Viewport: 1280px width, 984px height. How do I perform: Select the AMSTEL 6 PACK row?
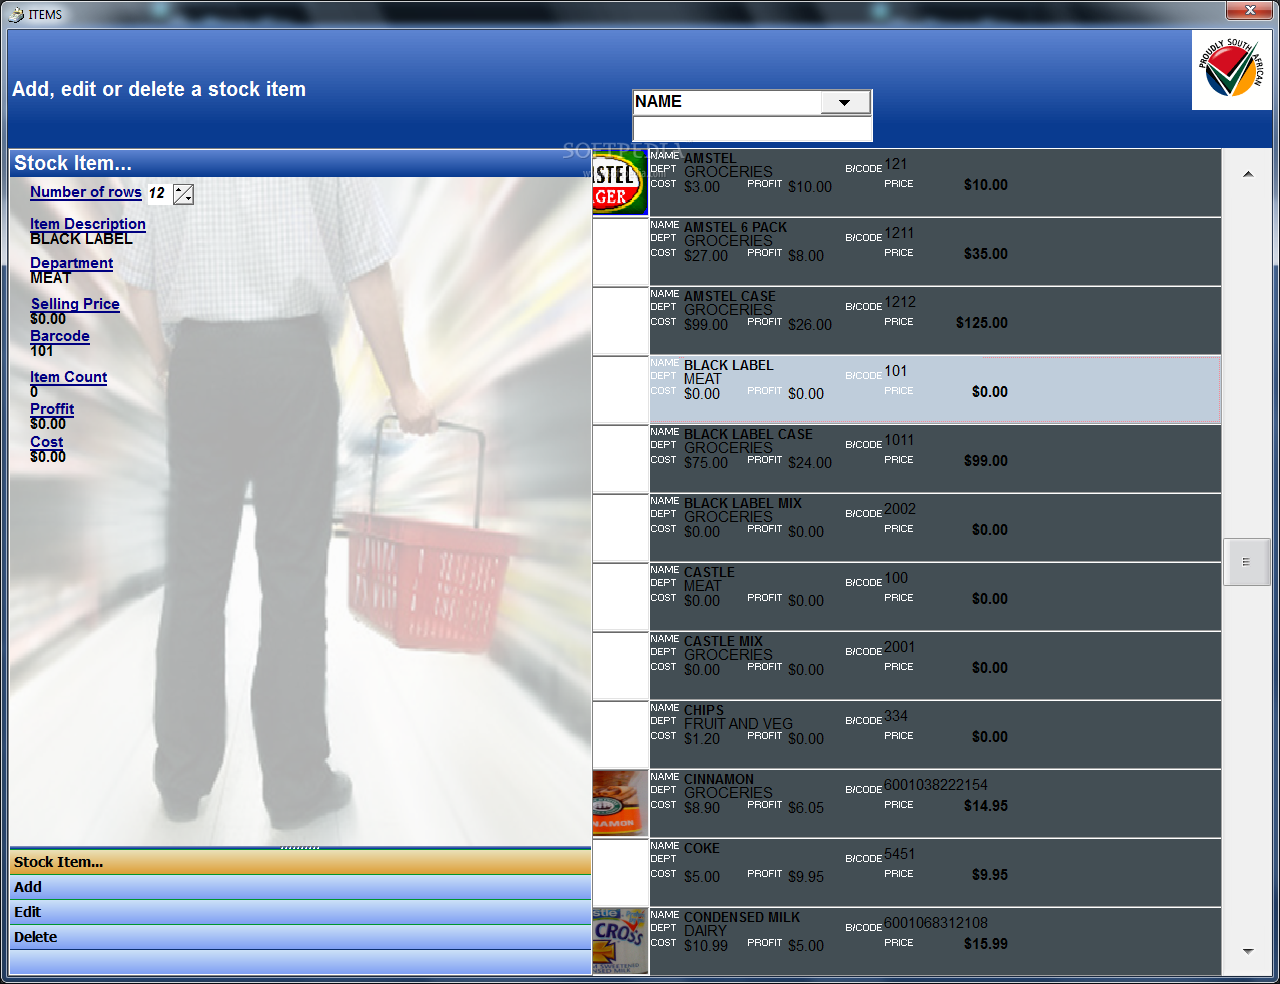pyautogui.click(x=935, y=252)
